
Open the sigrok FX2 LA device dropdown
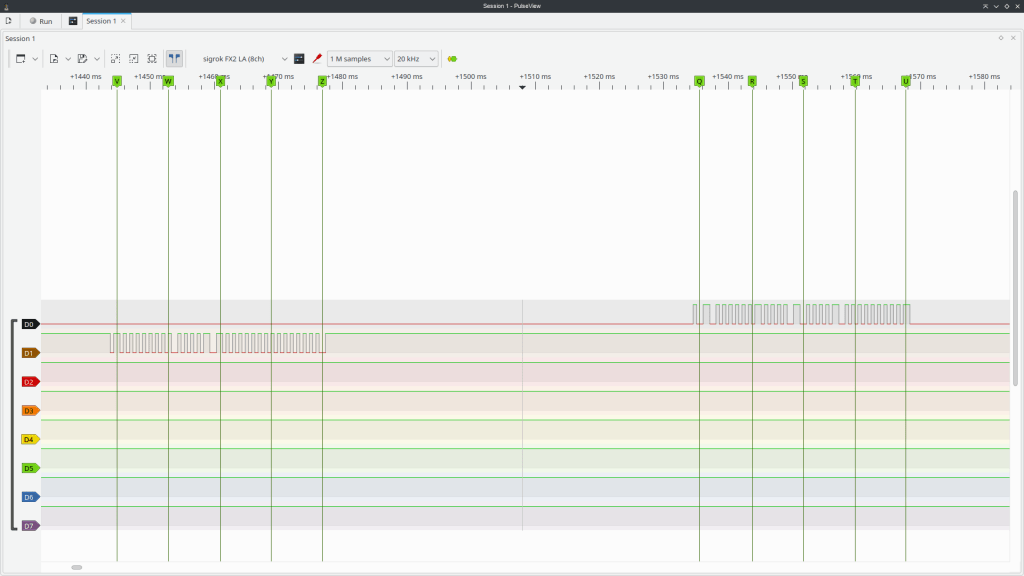click(x=244, y=59)
